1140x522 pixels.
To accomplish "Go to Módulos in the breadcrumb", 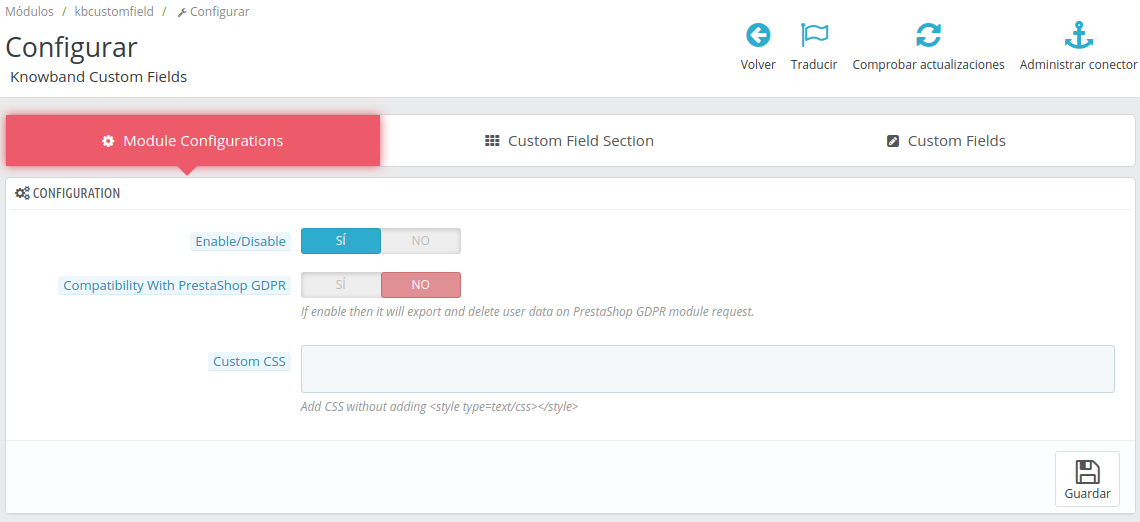I will [29, 12].
